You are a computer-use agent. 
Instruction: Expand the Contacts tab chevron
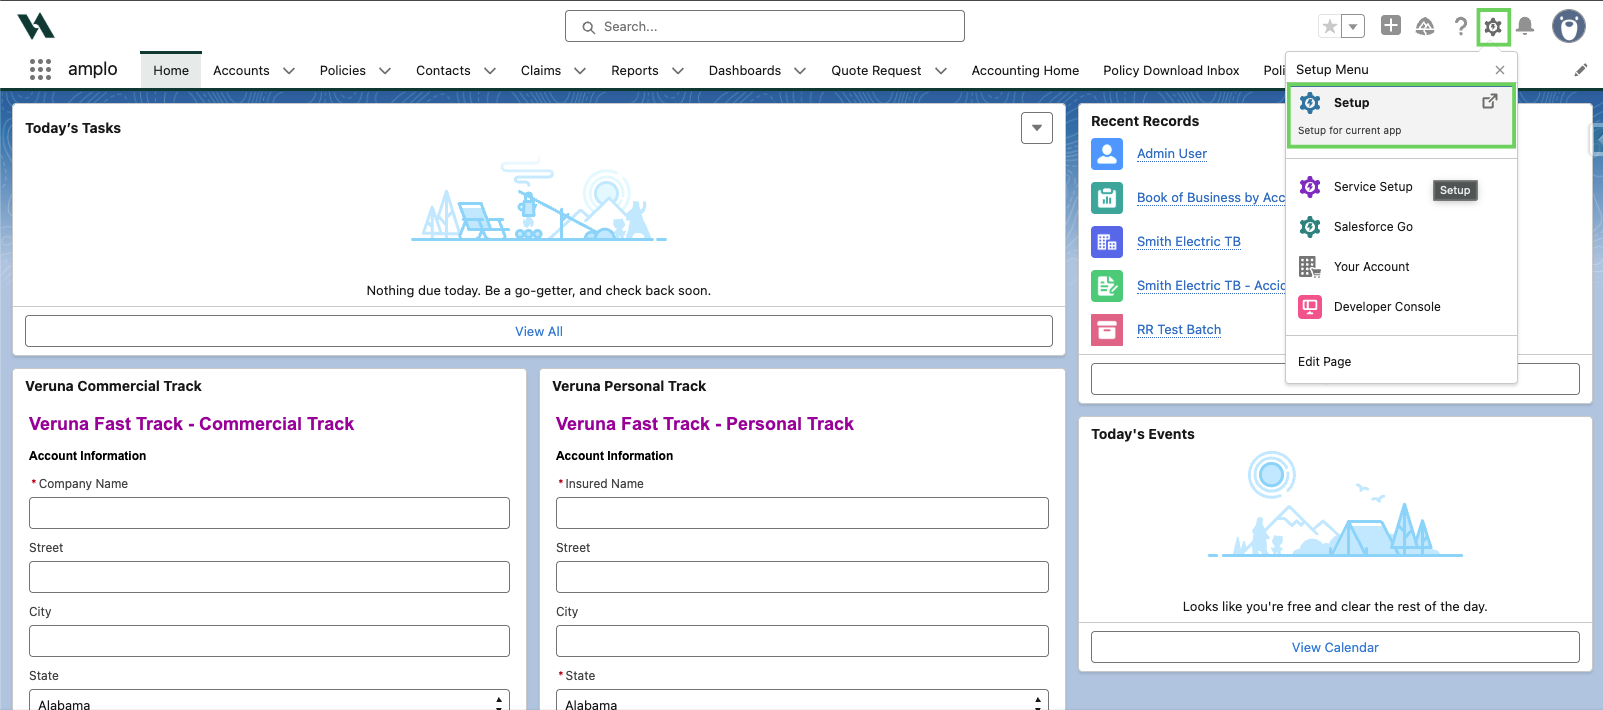tap(490, 71)
